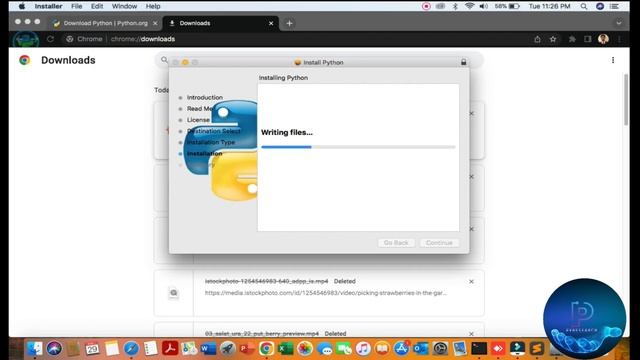Open Music (iTunes) from the dock
640x360 pixels.
pyautogui.click(x=363, y=349)
